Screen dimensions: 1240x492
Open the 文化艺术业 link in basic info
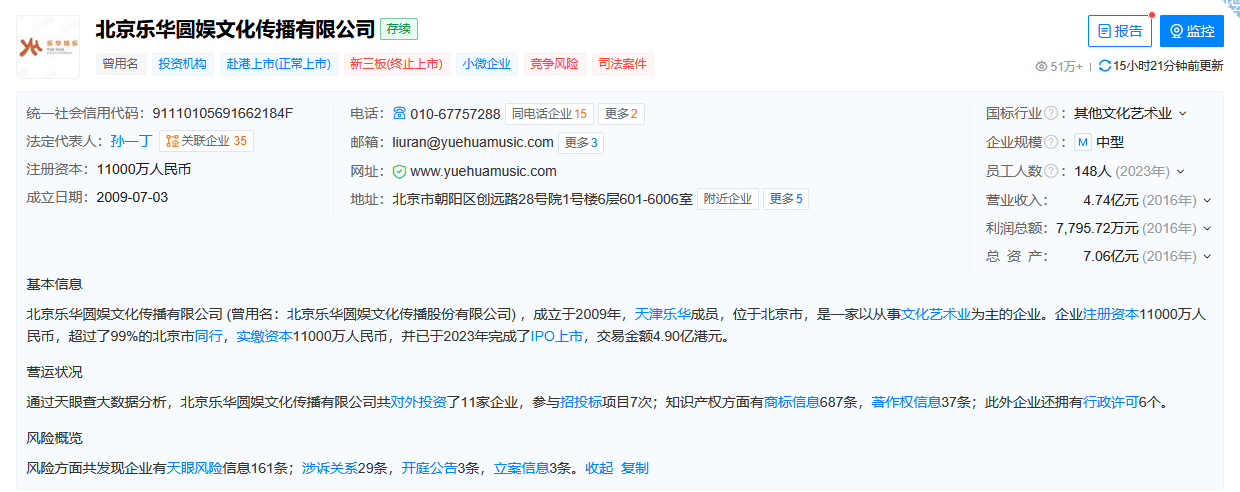[936, 313]
